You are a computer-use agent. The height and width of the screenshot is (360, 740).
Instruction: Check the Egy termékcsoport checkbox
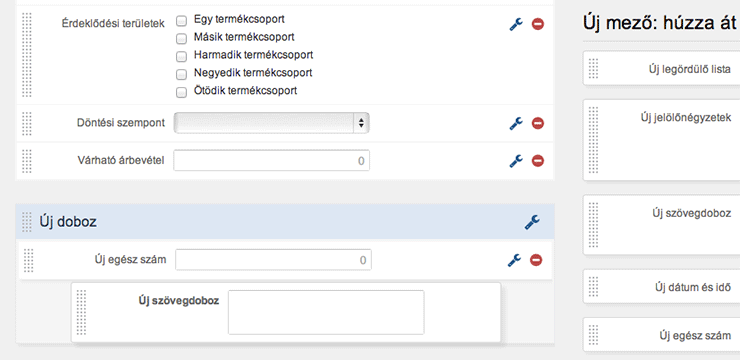pos(181,21)
